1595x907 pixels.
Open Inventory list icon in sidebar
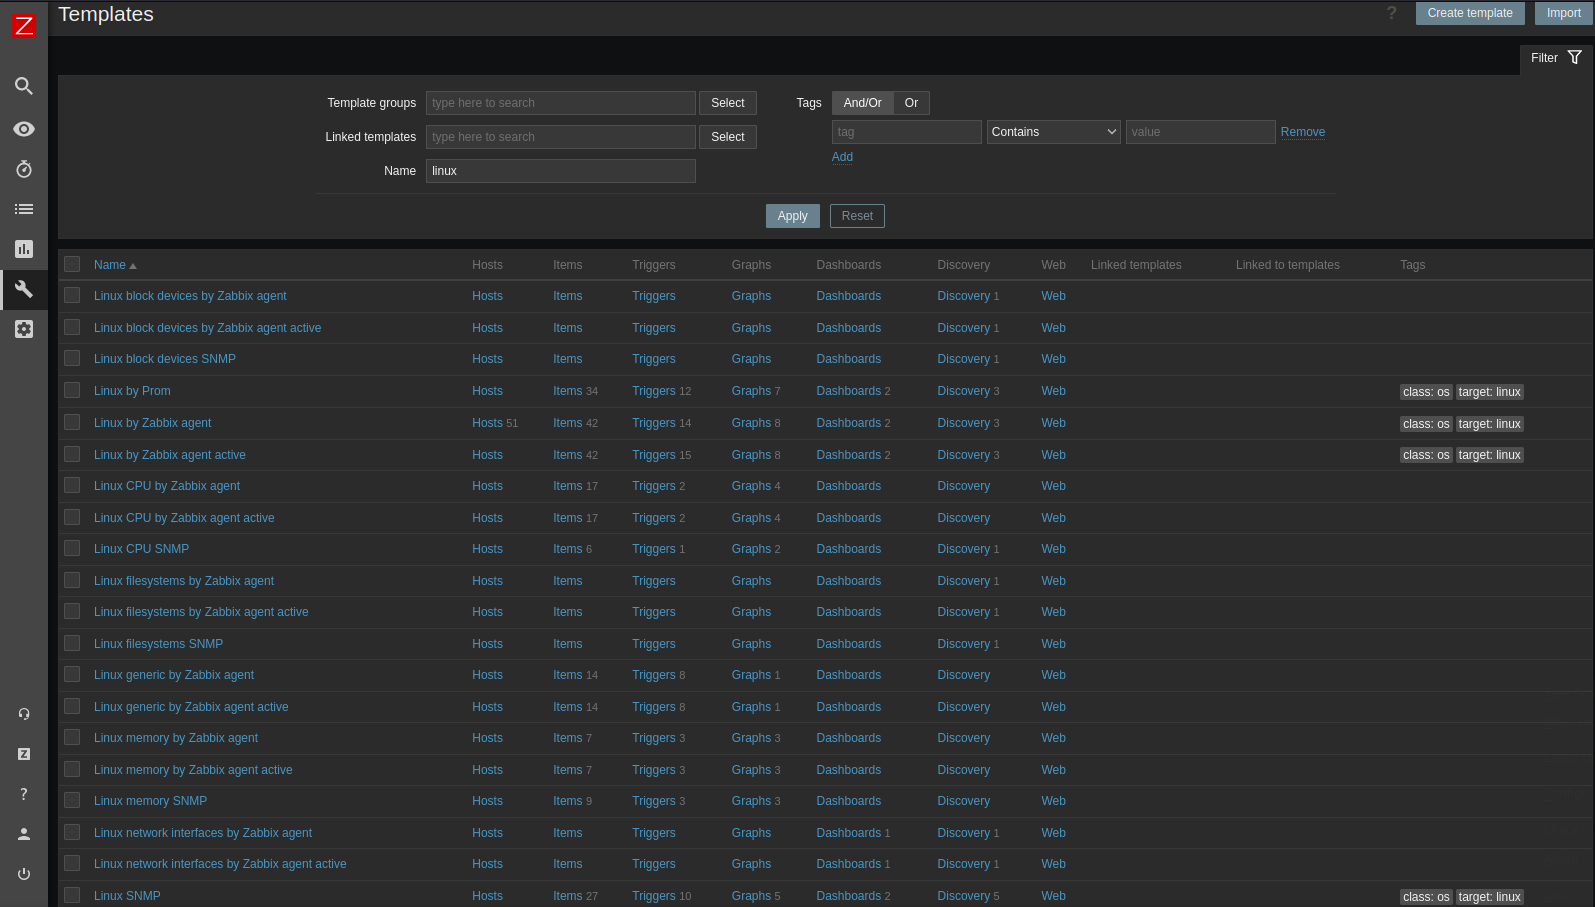point(24,209)
